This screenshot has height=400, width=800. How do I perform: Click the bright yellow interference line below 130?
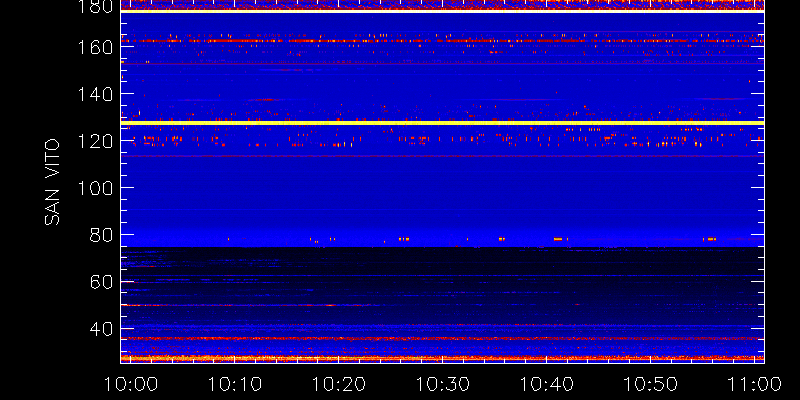(x=442, y=123)
